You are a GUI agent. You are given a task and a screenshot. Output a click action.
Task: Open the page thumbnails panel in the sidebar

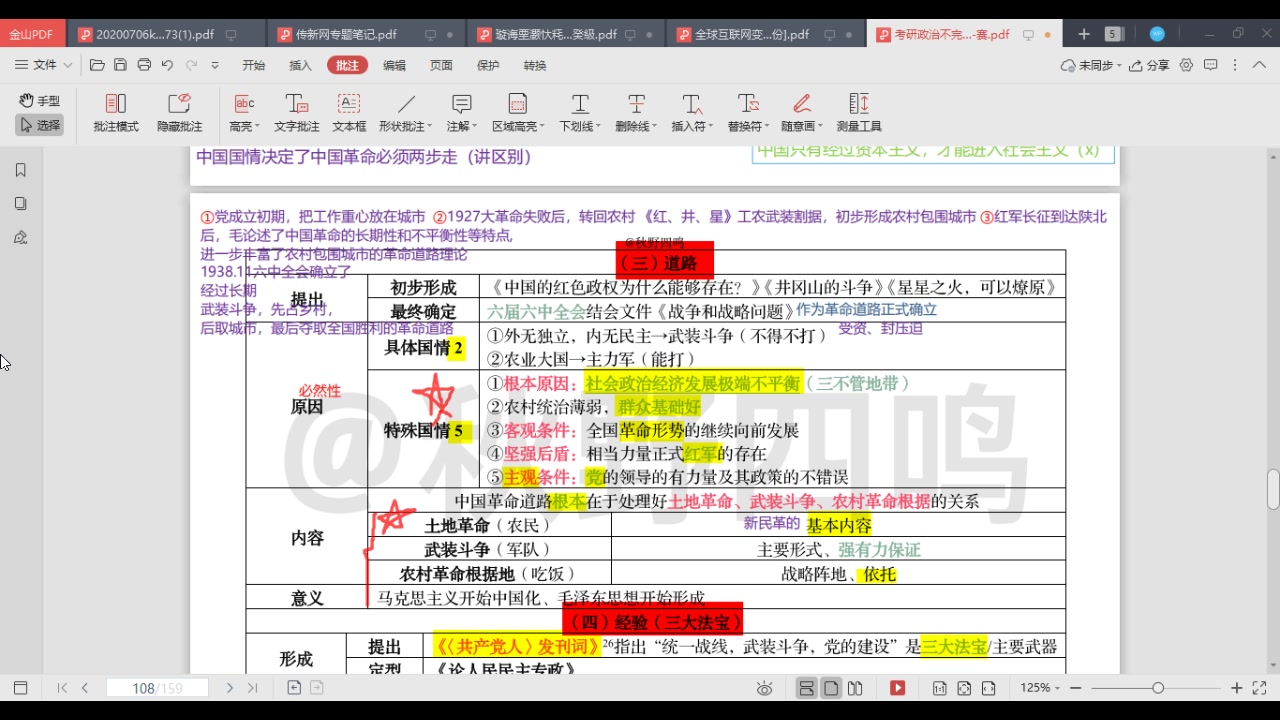(x=20, y=204)
